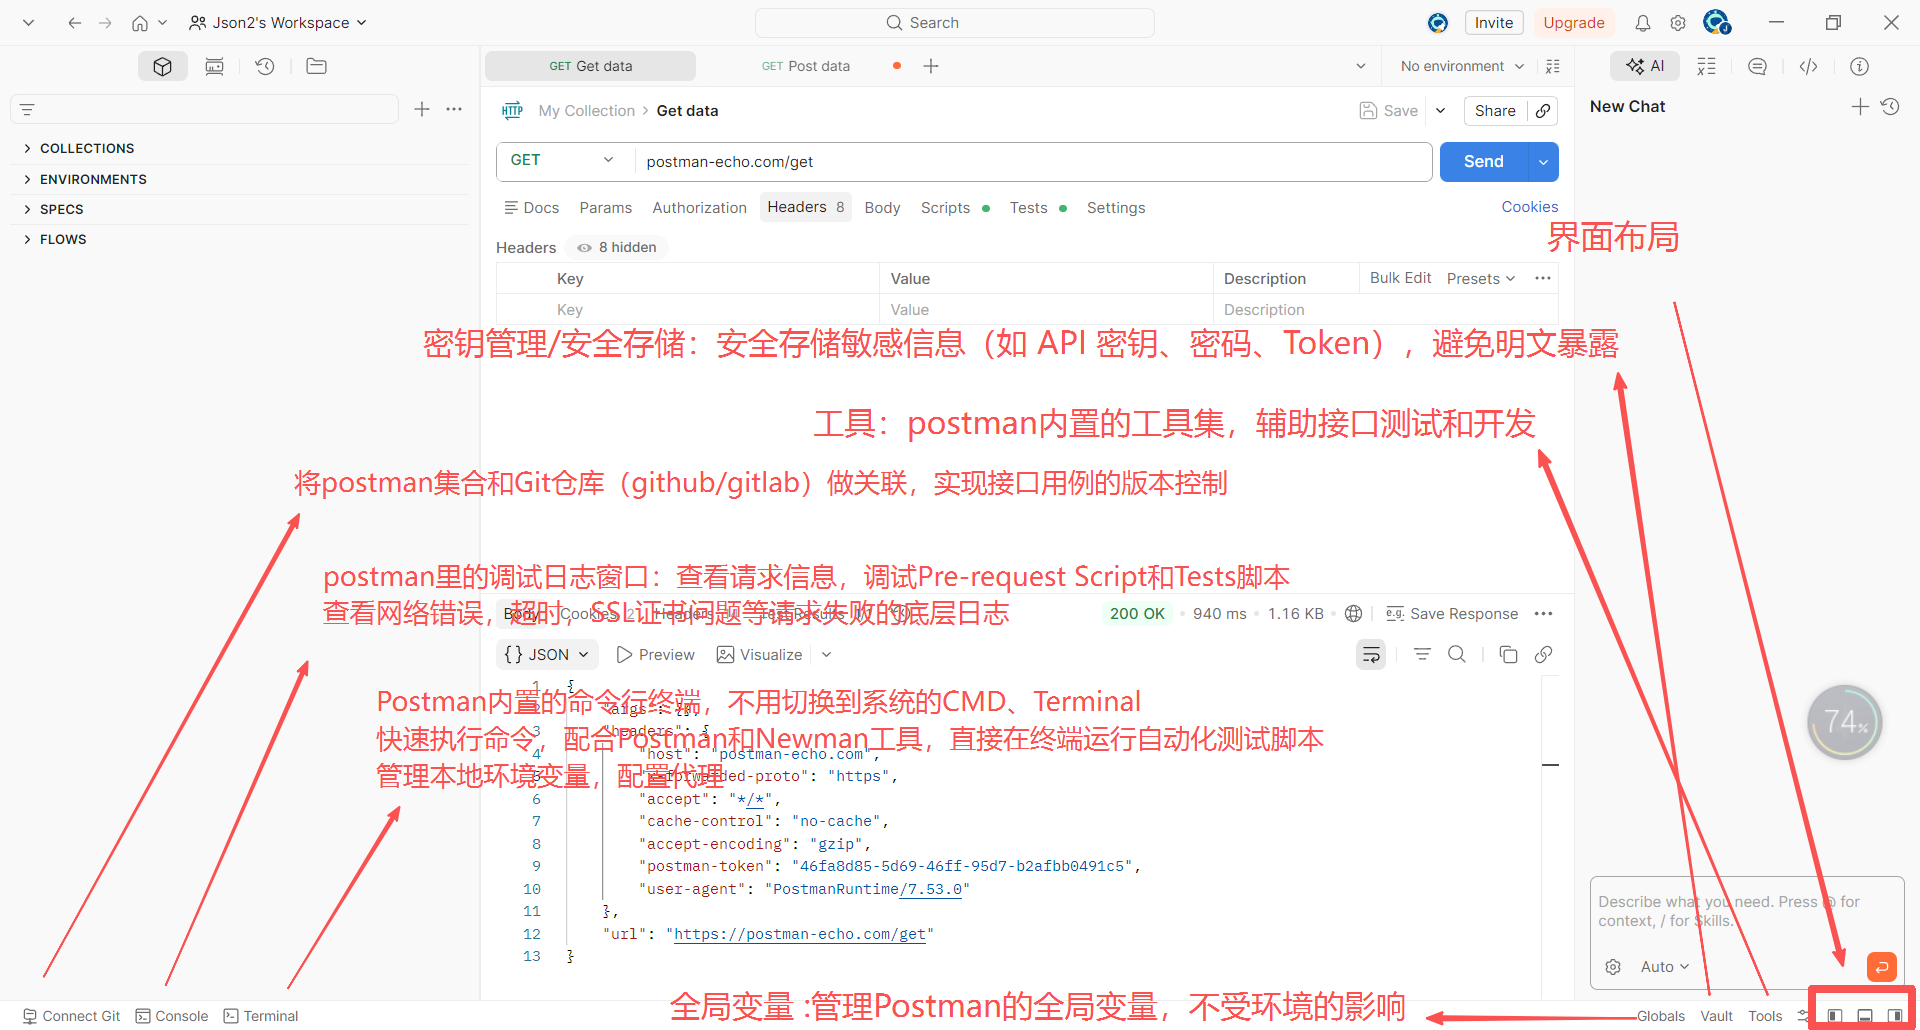Create new sidebar item with plus icon
Image resolution: width=1920 pixels, height=1030 pixels.
tap(422, 109)
